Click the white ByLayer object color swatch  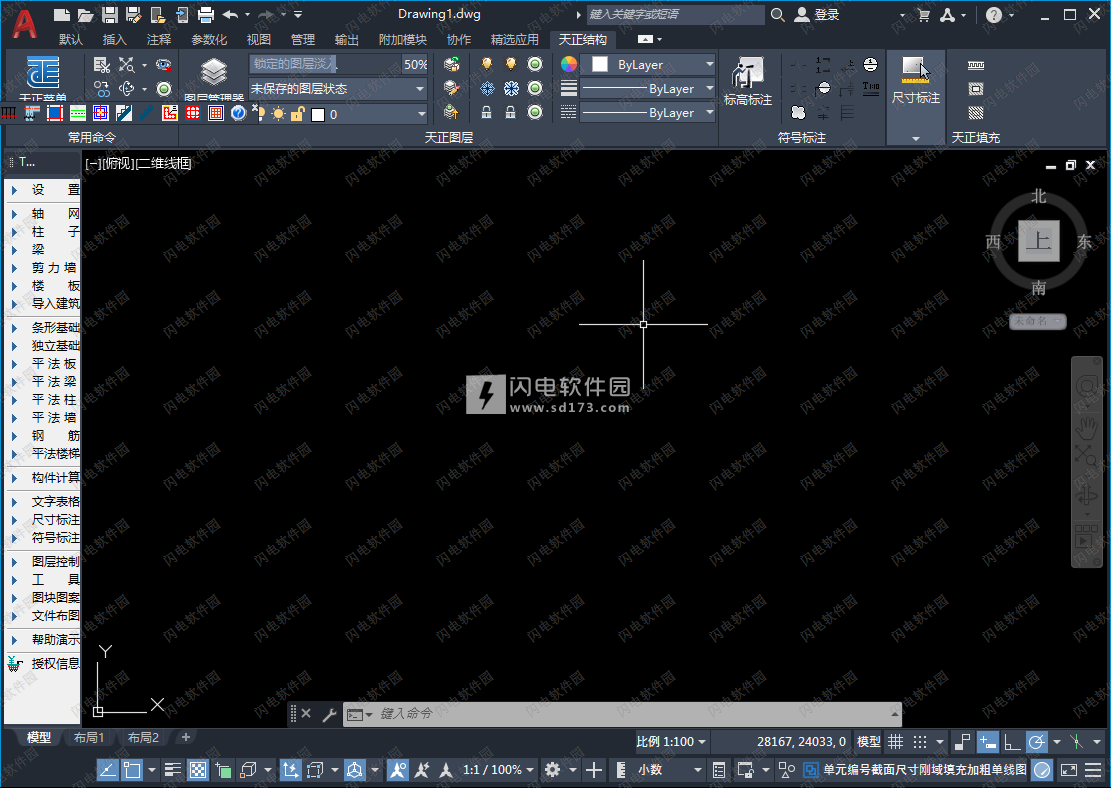click(x=599, y=64)
